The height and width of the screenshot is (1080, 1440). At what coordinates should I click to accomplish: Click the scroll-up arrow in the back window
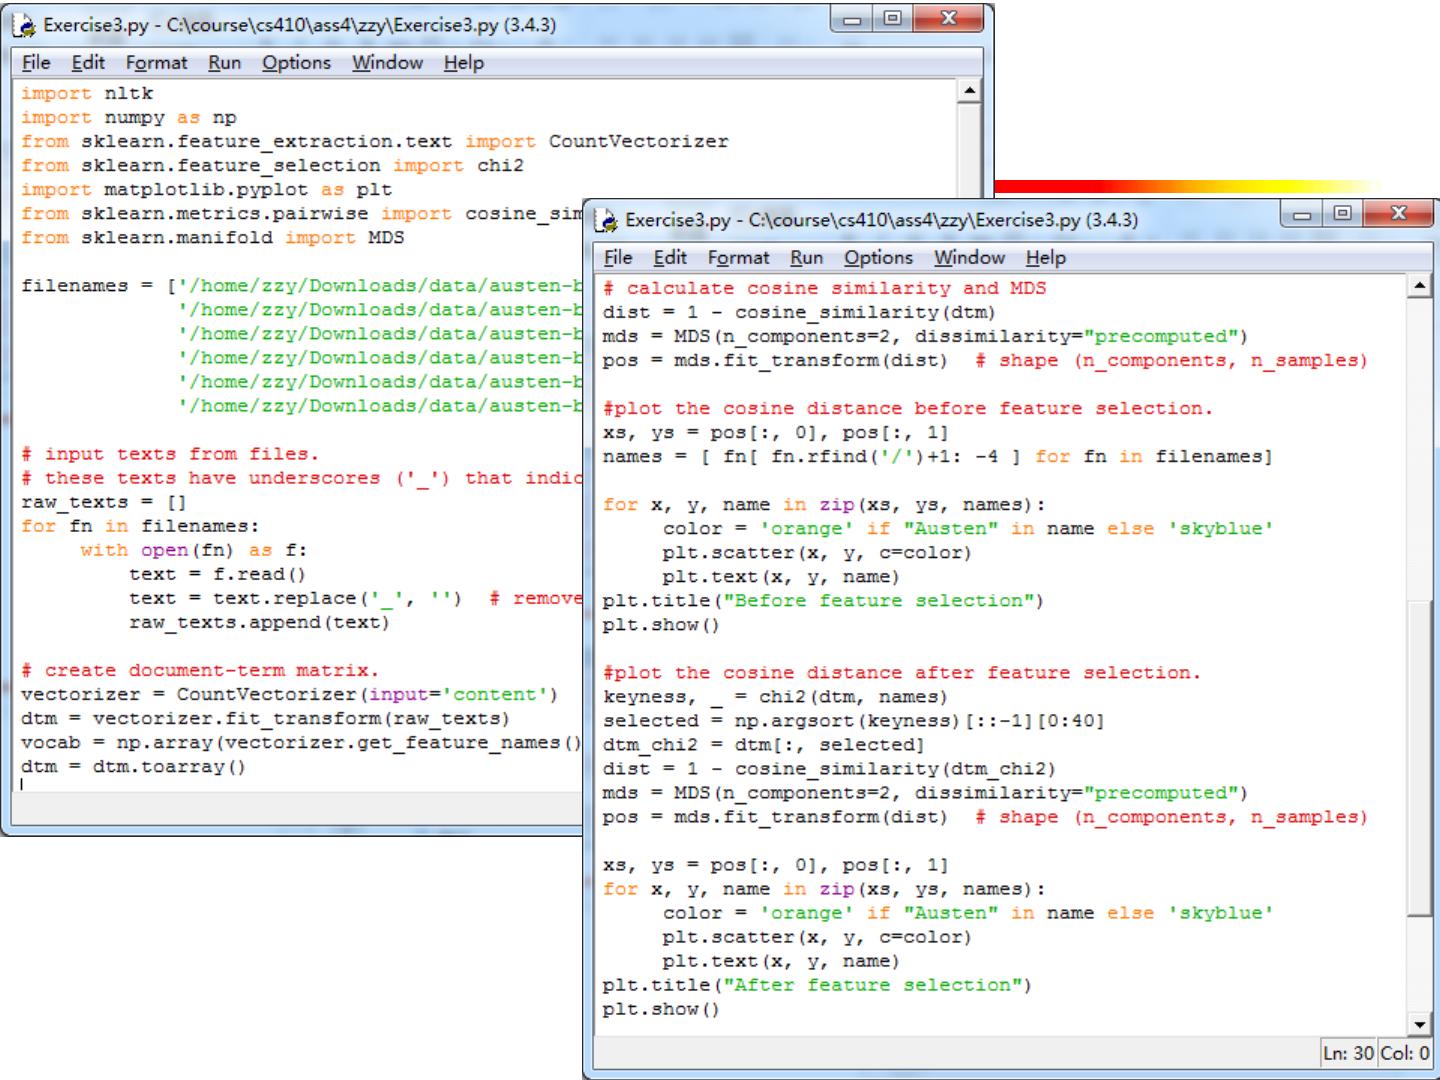click(968, 92)
